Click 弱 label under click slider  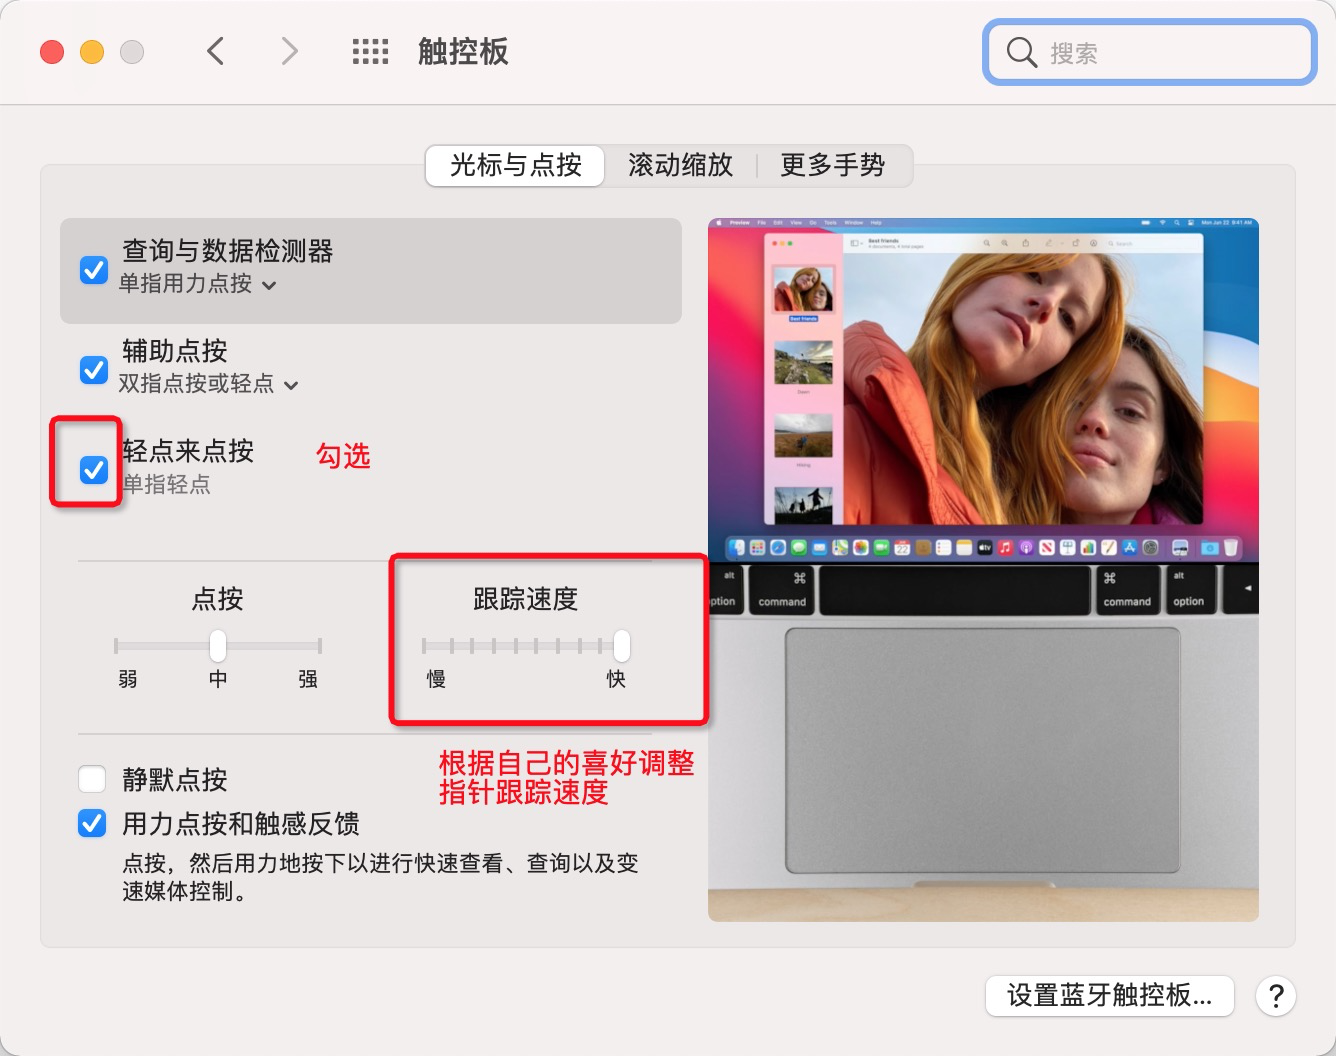tap(128, 679)
